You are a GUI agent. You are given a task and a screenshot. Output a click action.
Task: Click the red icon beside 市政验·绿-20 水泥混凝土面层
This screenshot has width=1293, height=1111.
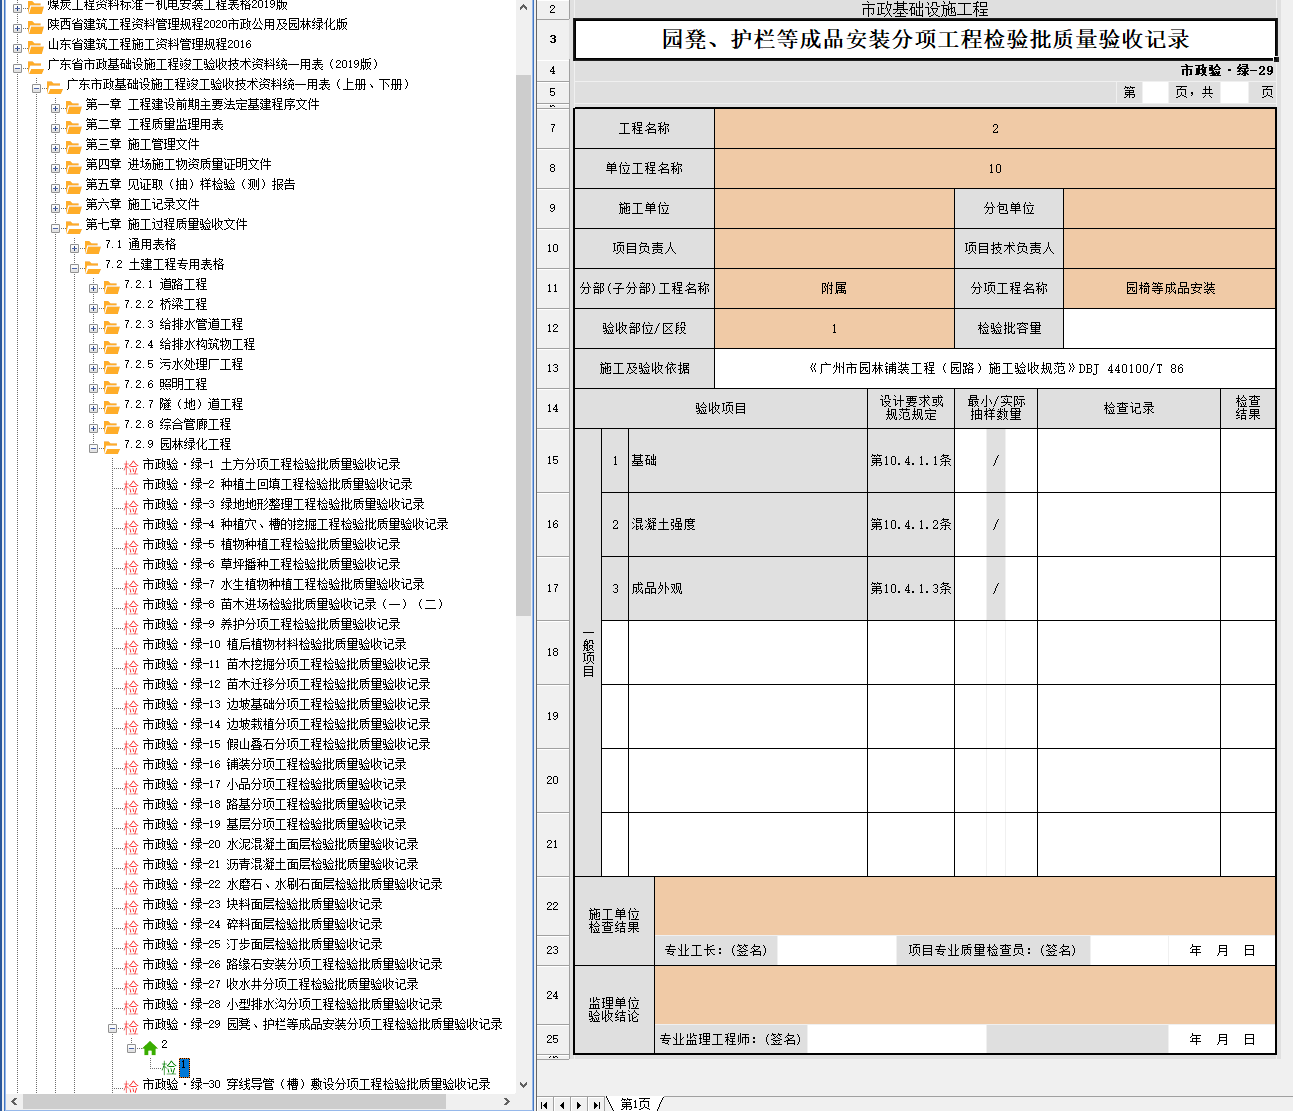coord(131,846)
